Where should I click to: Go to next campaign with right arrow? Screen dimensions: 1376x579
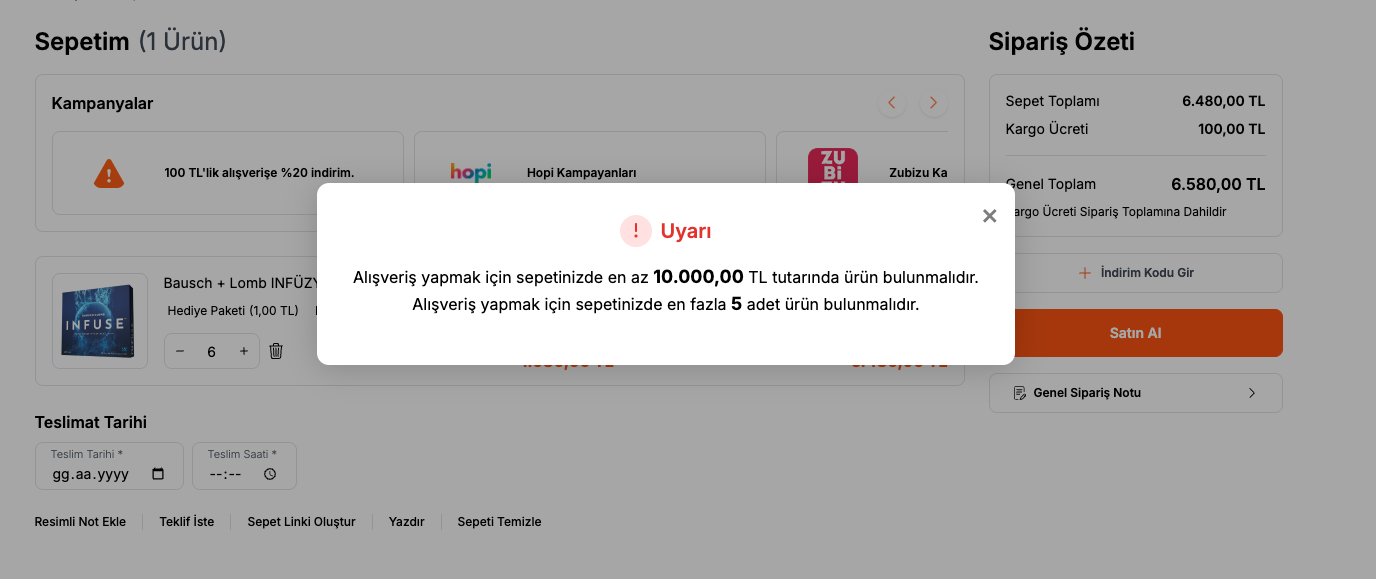[x=933, y=103]
